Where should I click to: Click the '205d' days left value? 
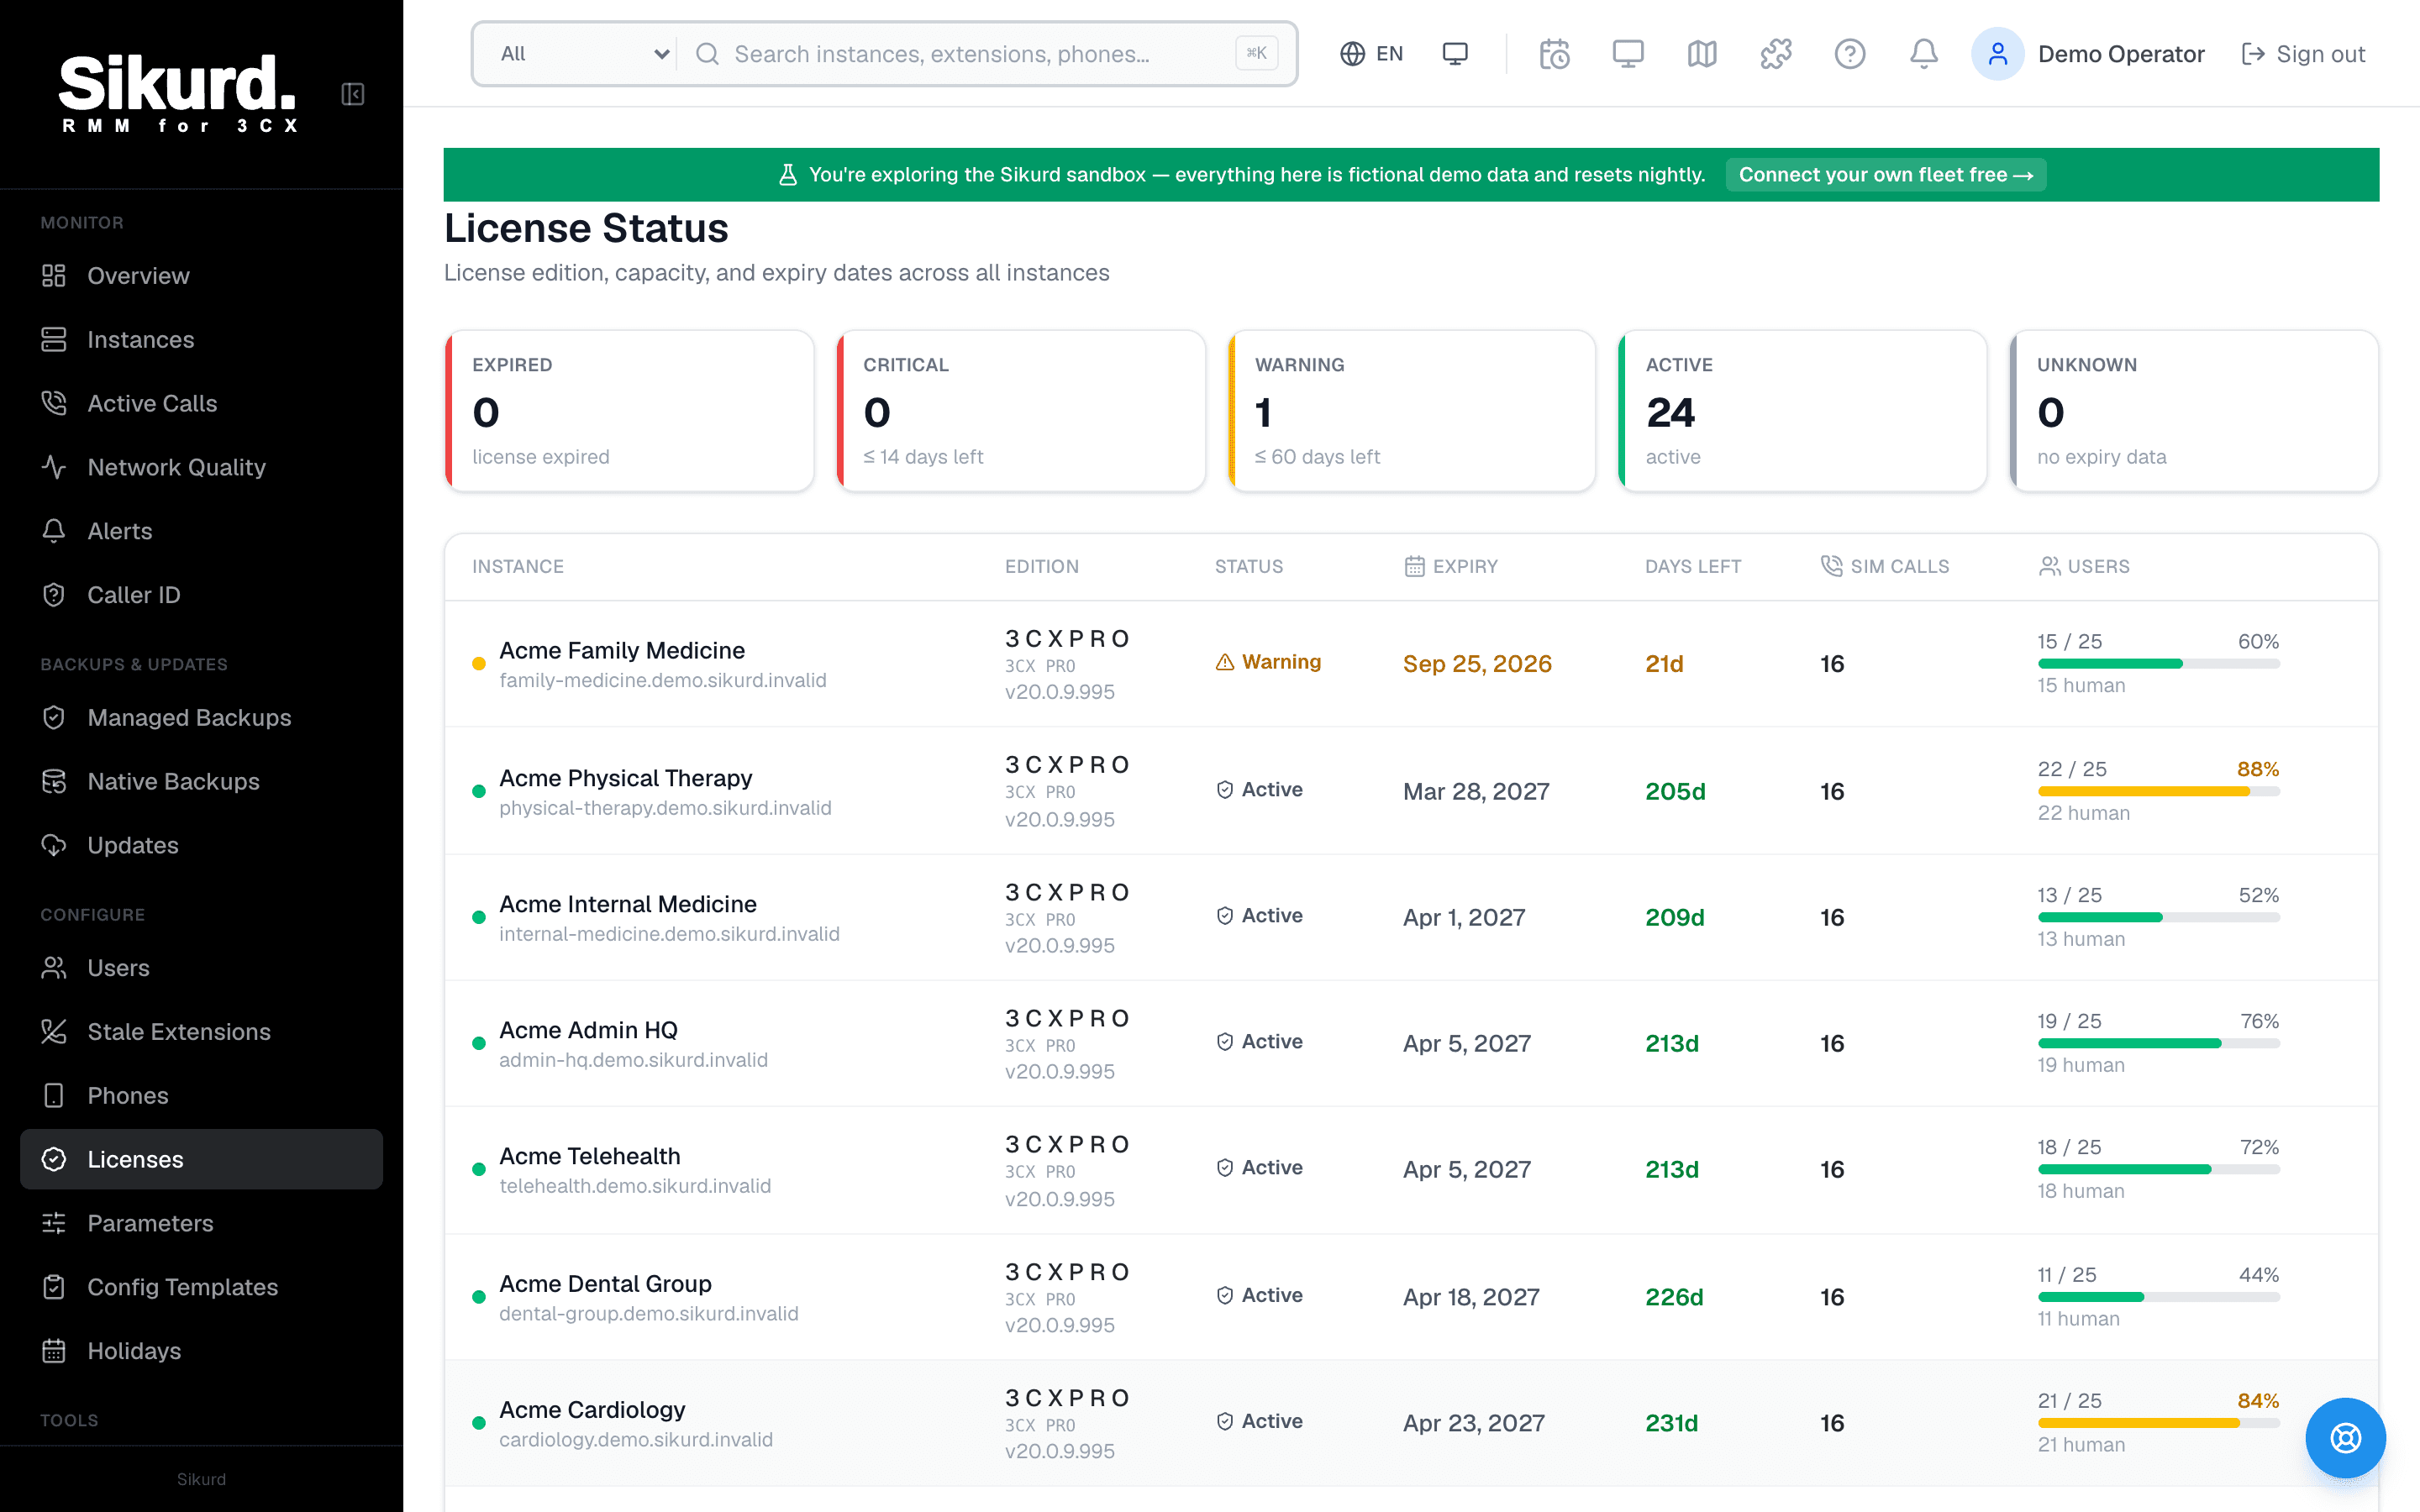click(1675, 791)
